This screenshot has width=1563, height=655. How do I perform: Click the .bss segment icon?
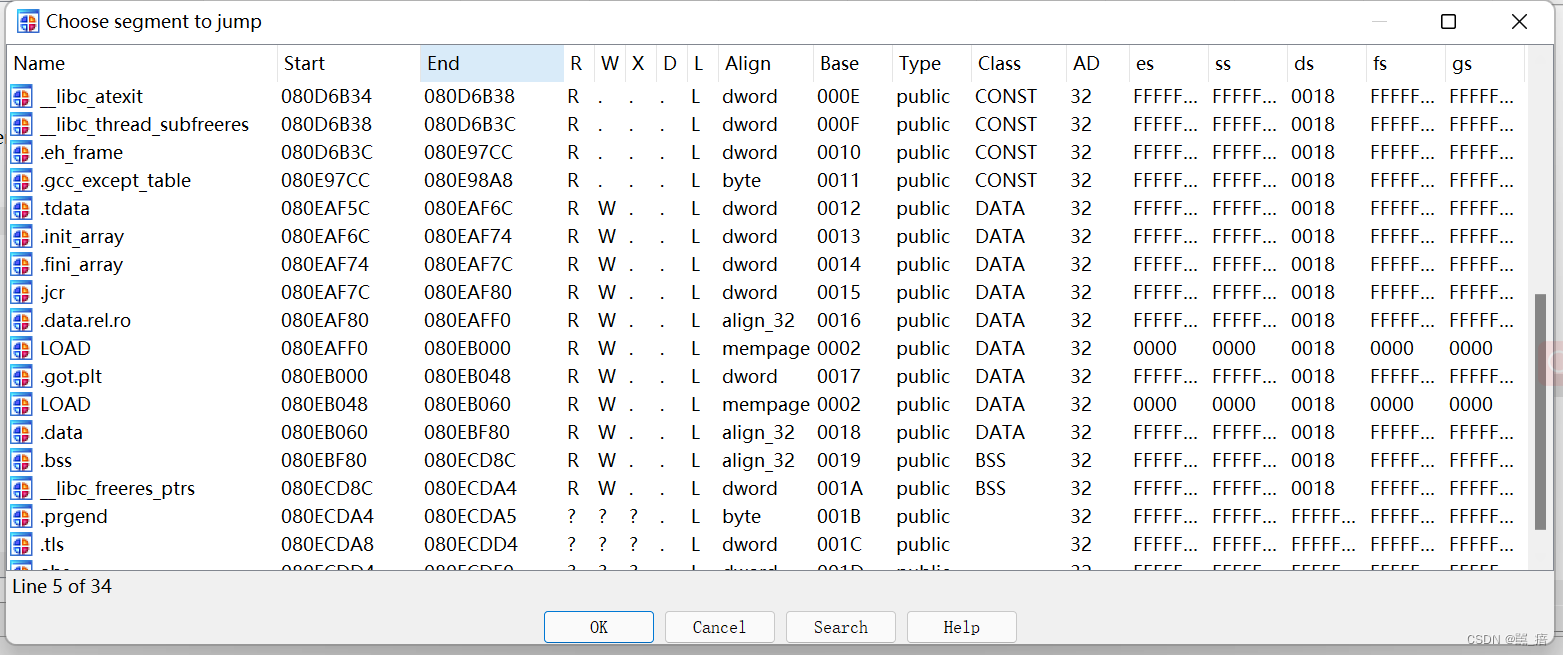pos(21,461)
